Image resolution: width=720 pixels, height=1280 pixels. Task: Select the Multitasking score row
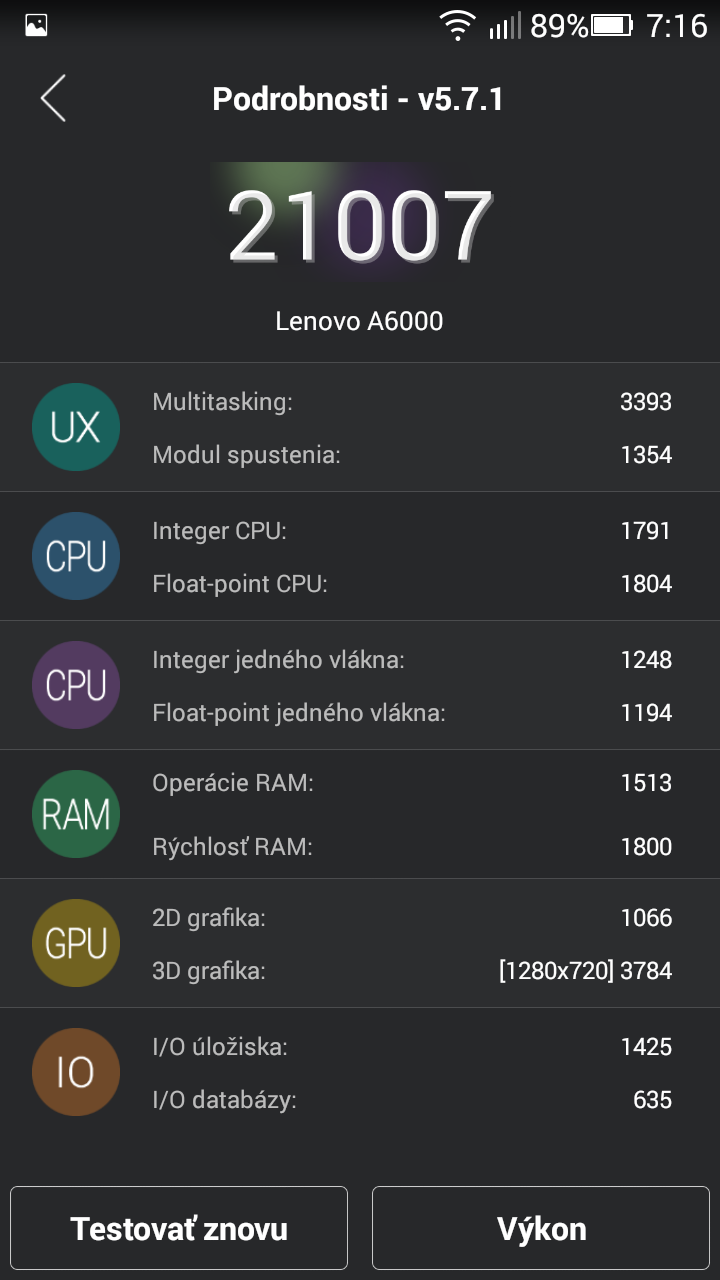(x=411, y=402)
